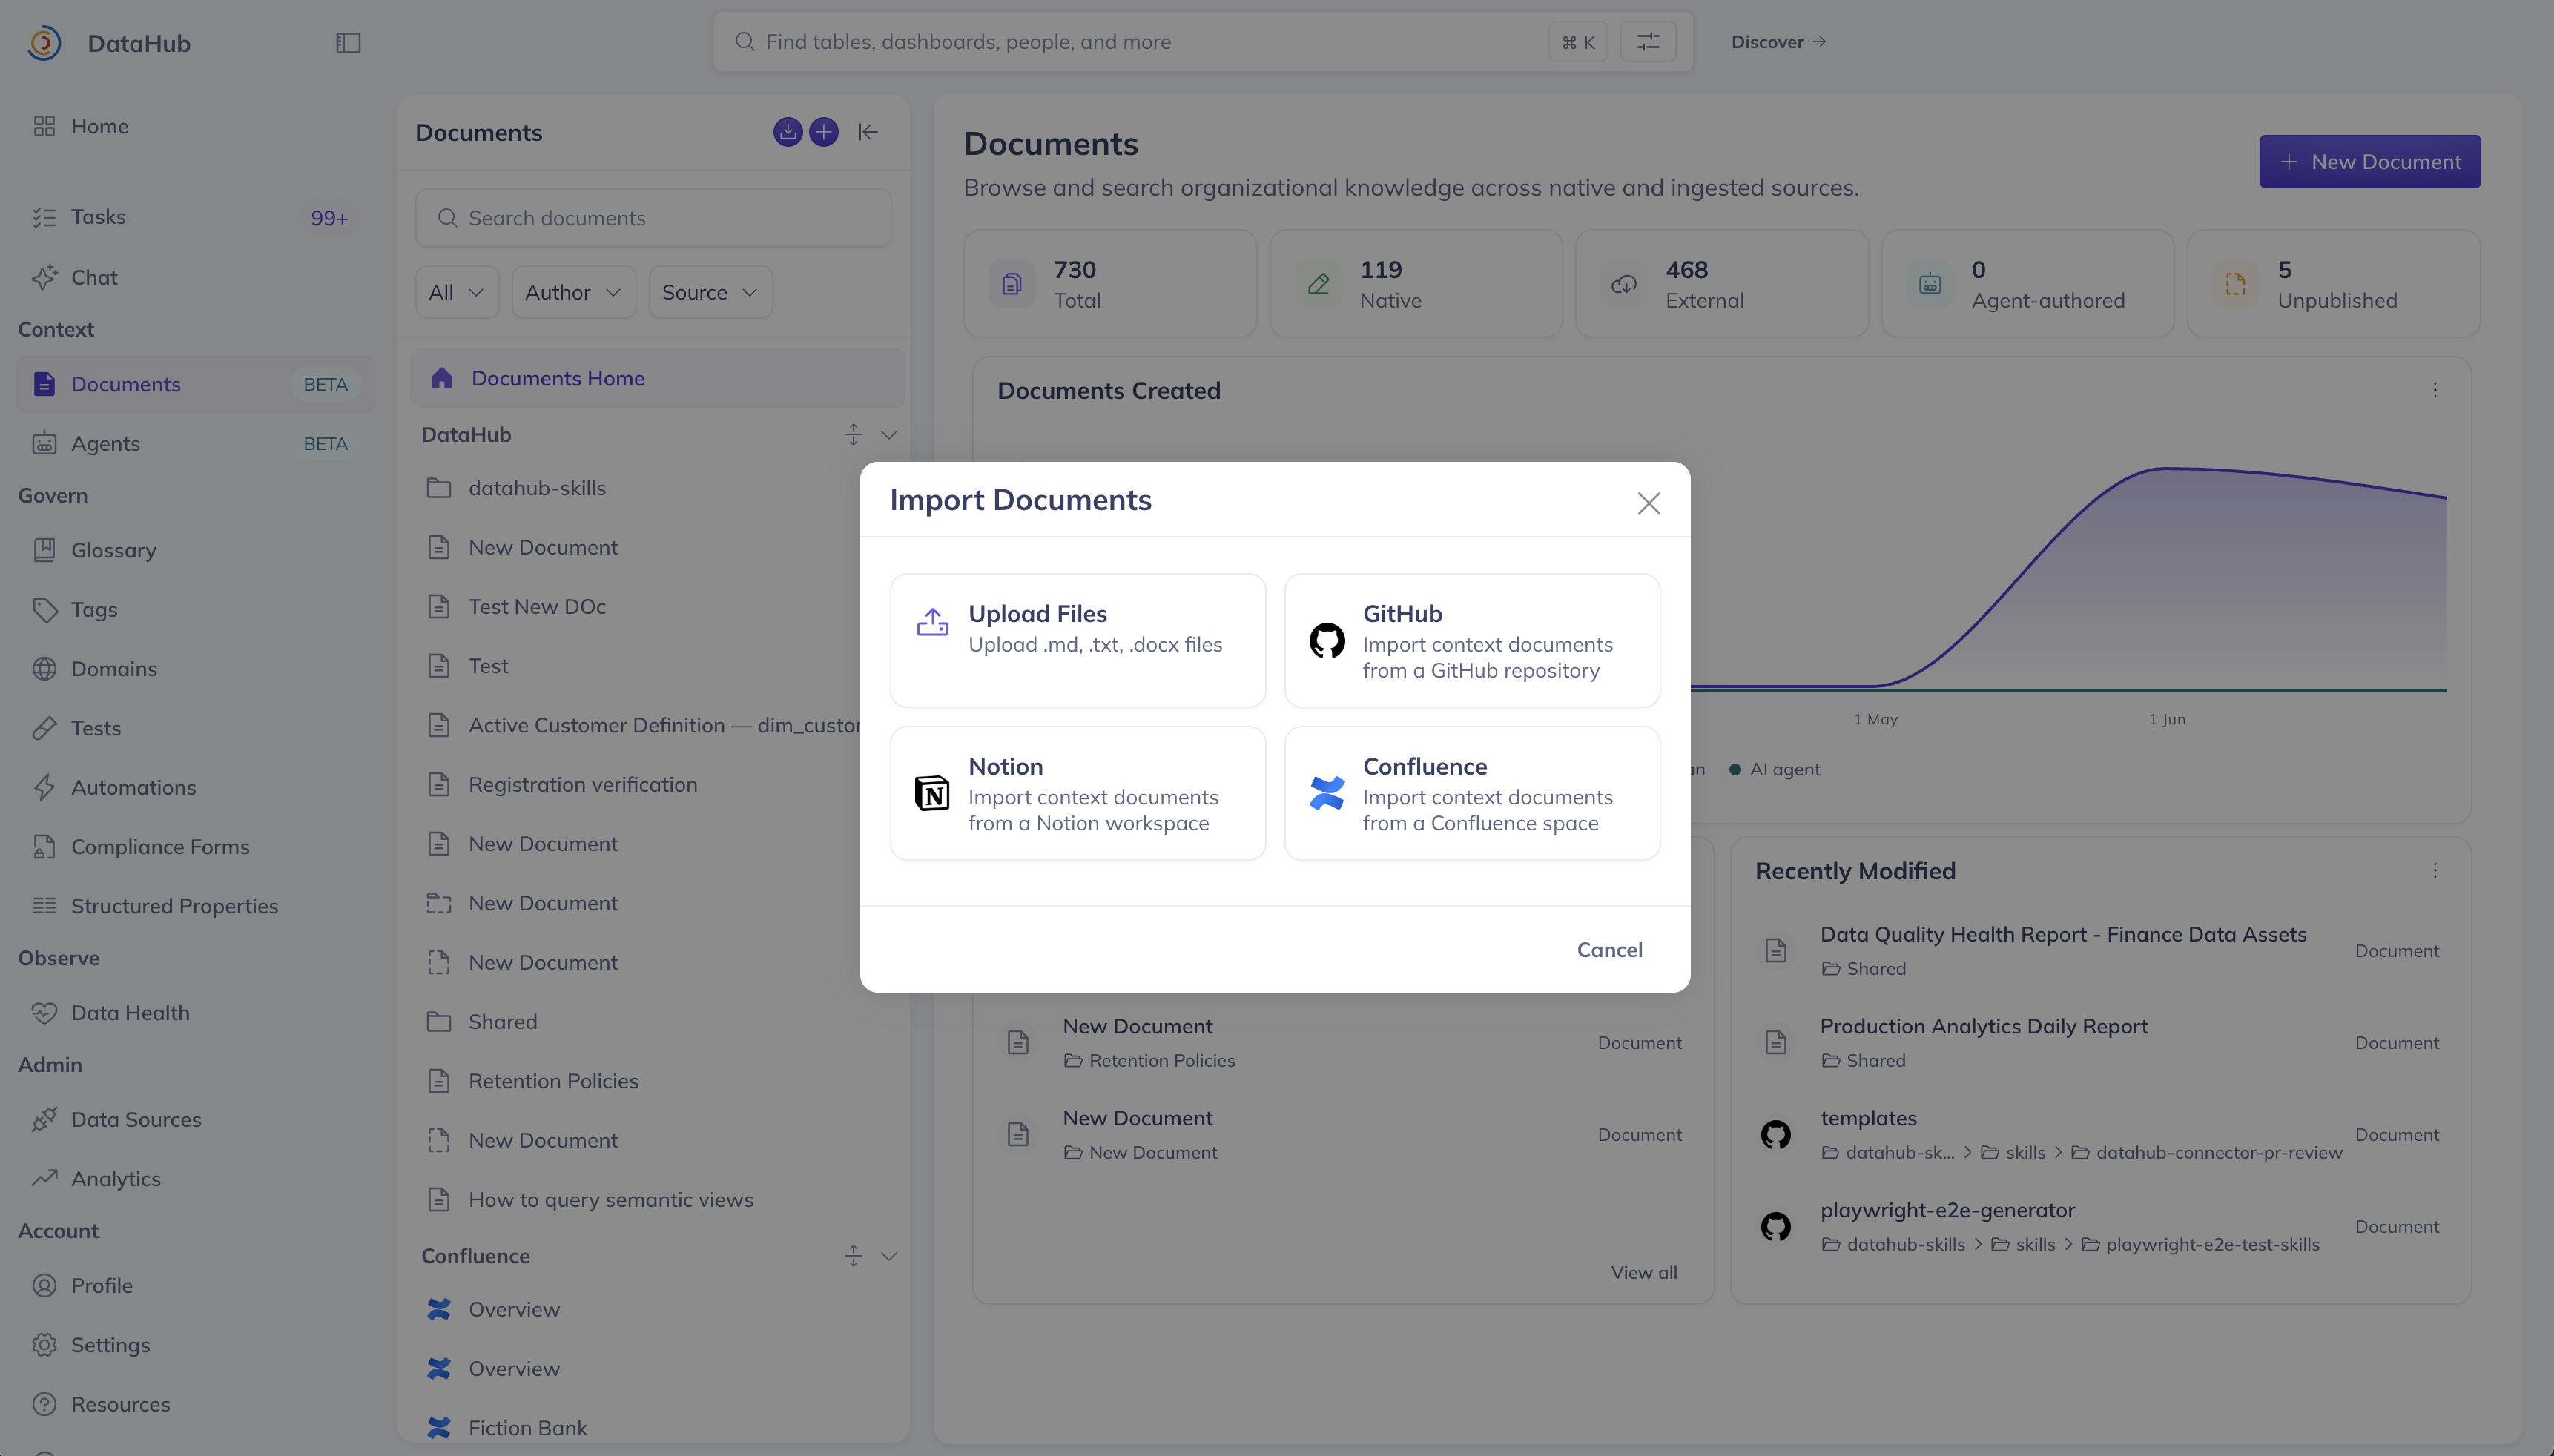The height and width of the screenshot is (1456, 2554).
Task: Click the Structured Properties icon
Action: (44, 906)
